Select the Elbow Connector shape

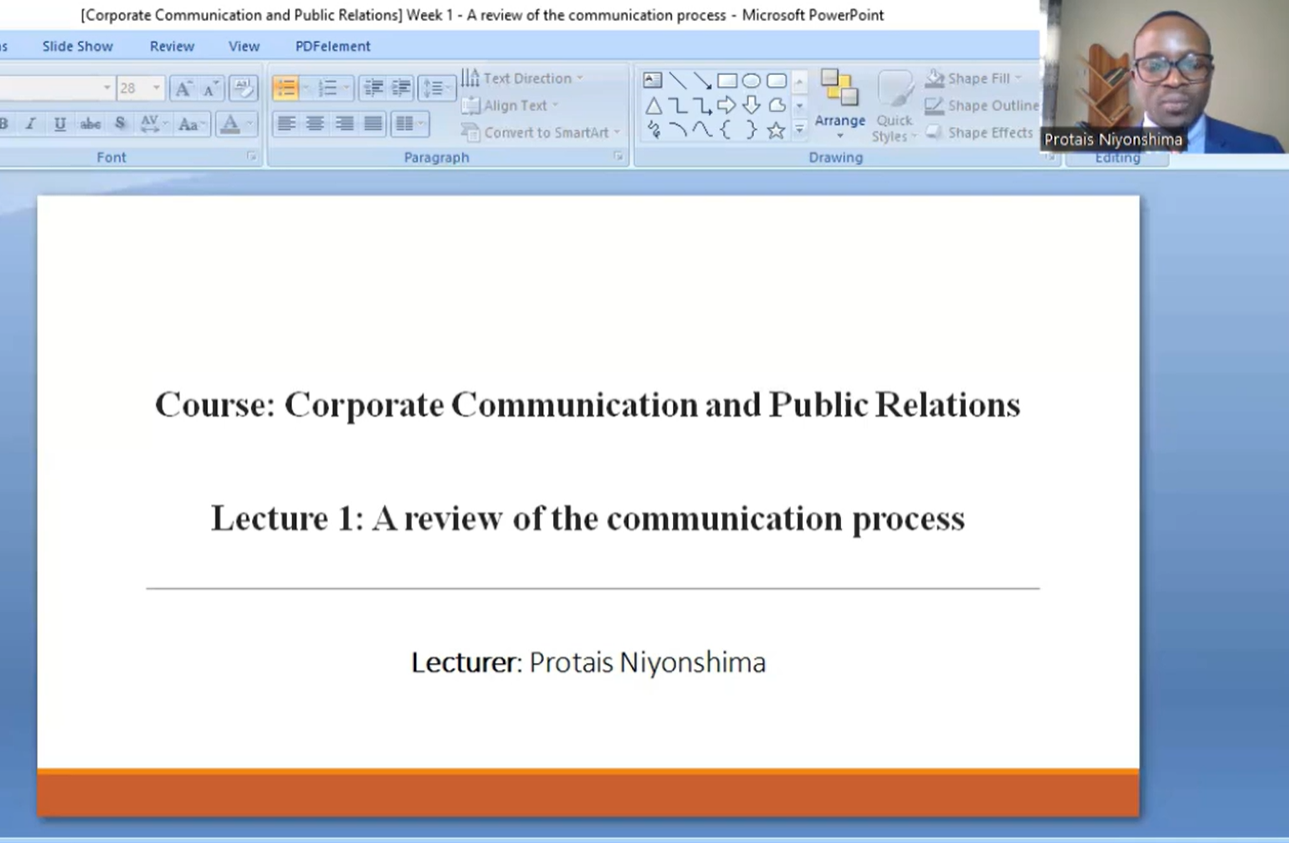(677, 105)
